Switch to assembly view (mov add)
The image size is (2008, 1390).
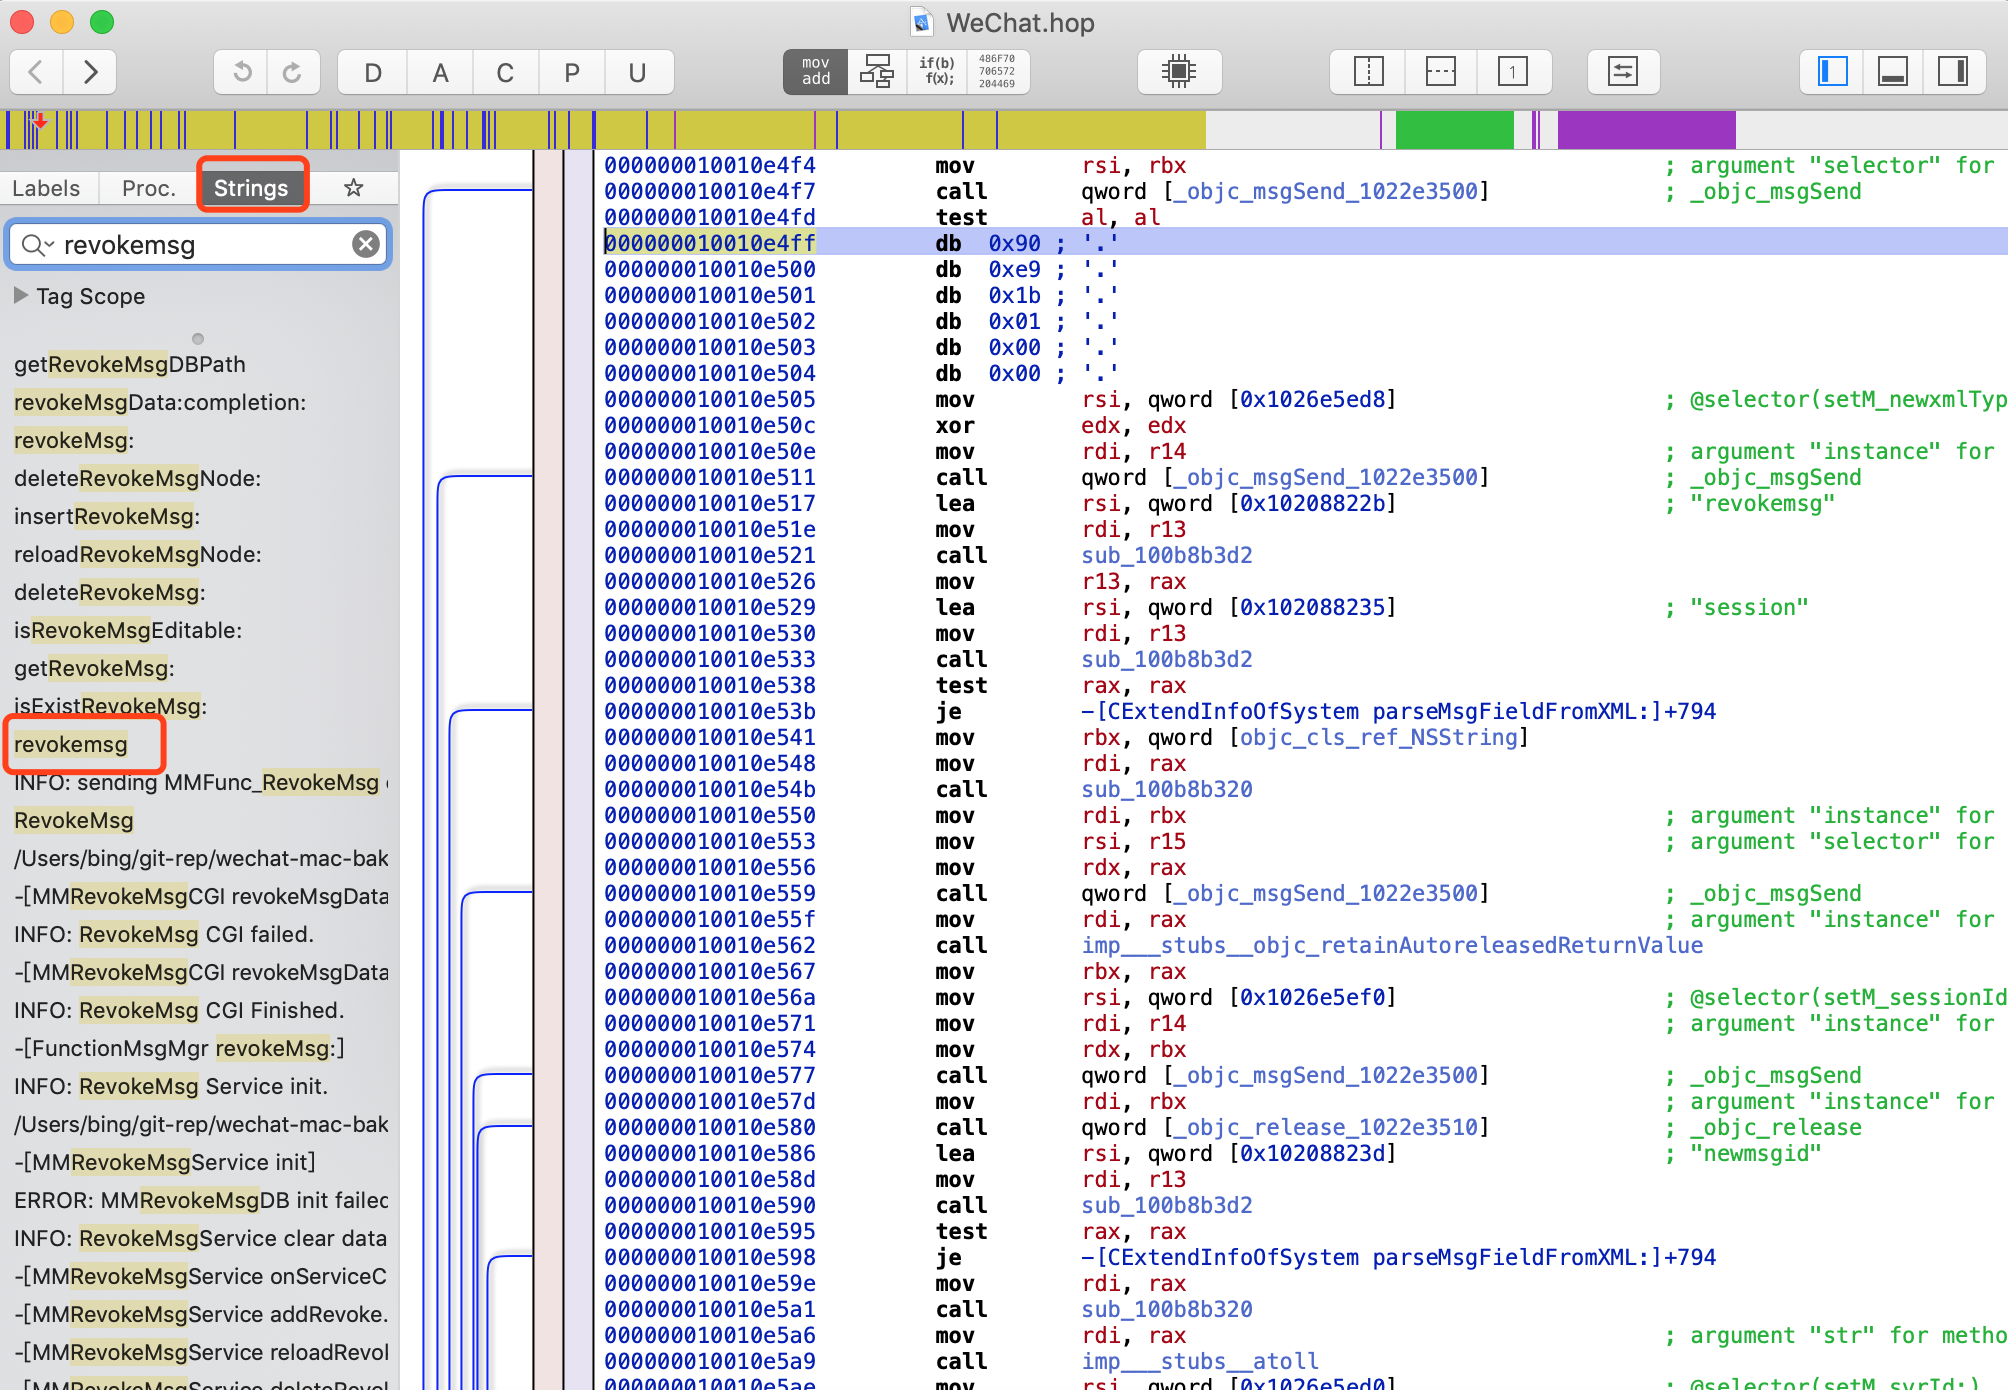[x=815, y=72]
